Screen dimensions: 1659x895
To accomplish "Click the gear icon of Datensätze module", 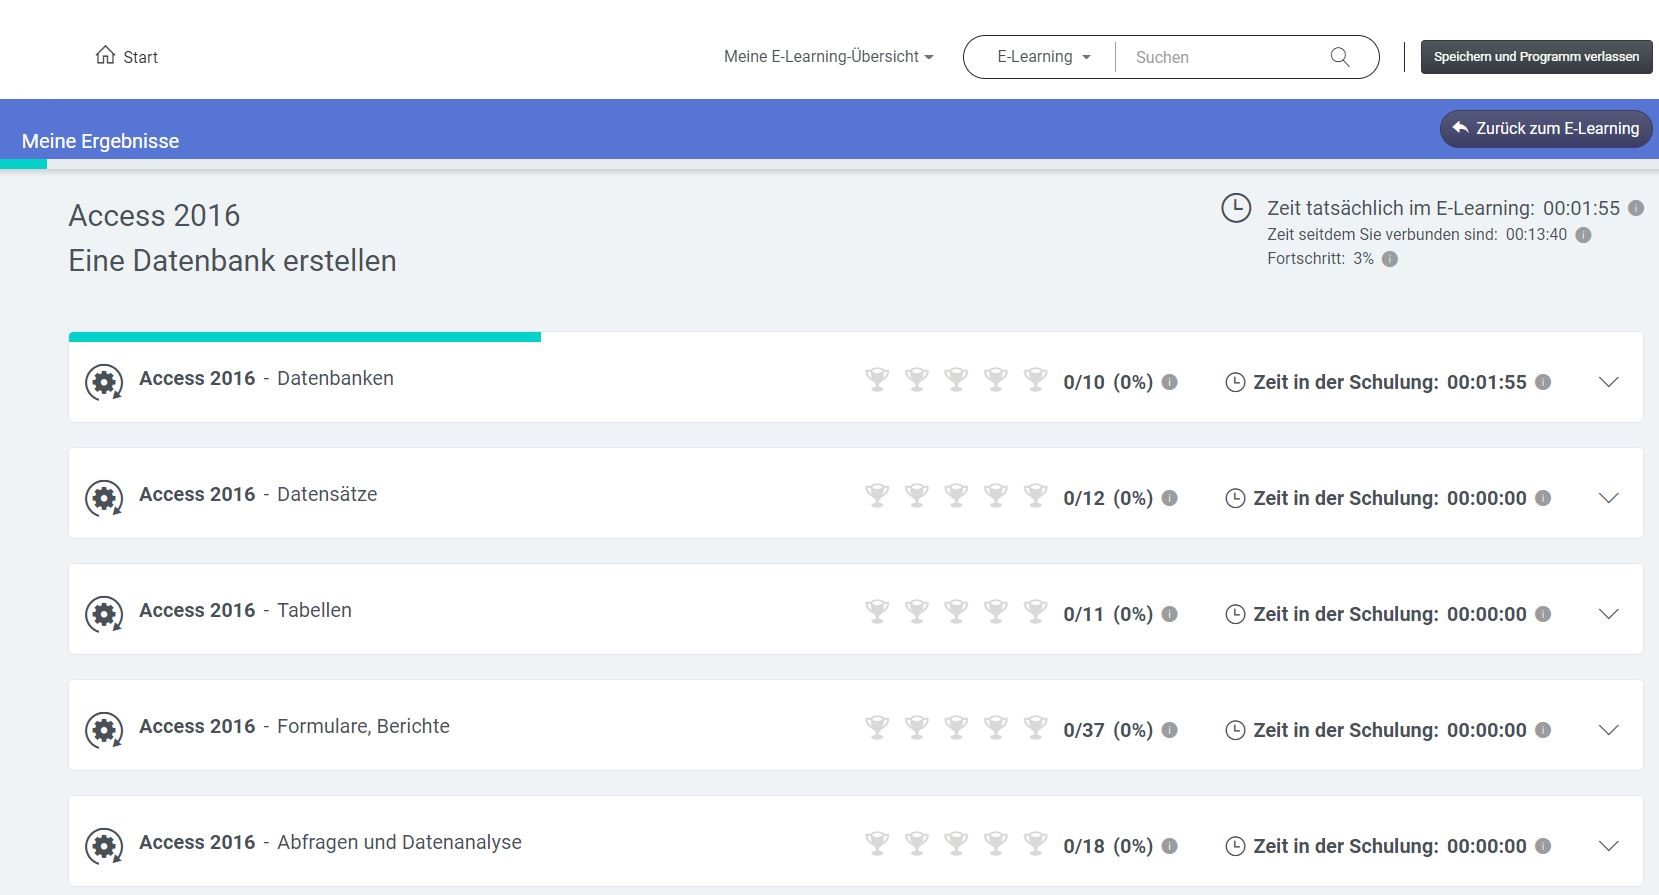I will tap(104, 498).
